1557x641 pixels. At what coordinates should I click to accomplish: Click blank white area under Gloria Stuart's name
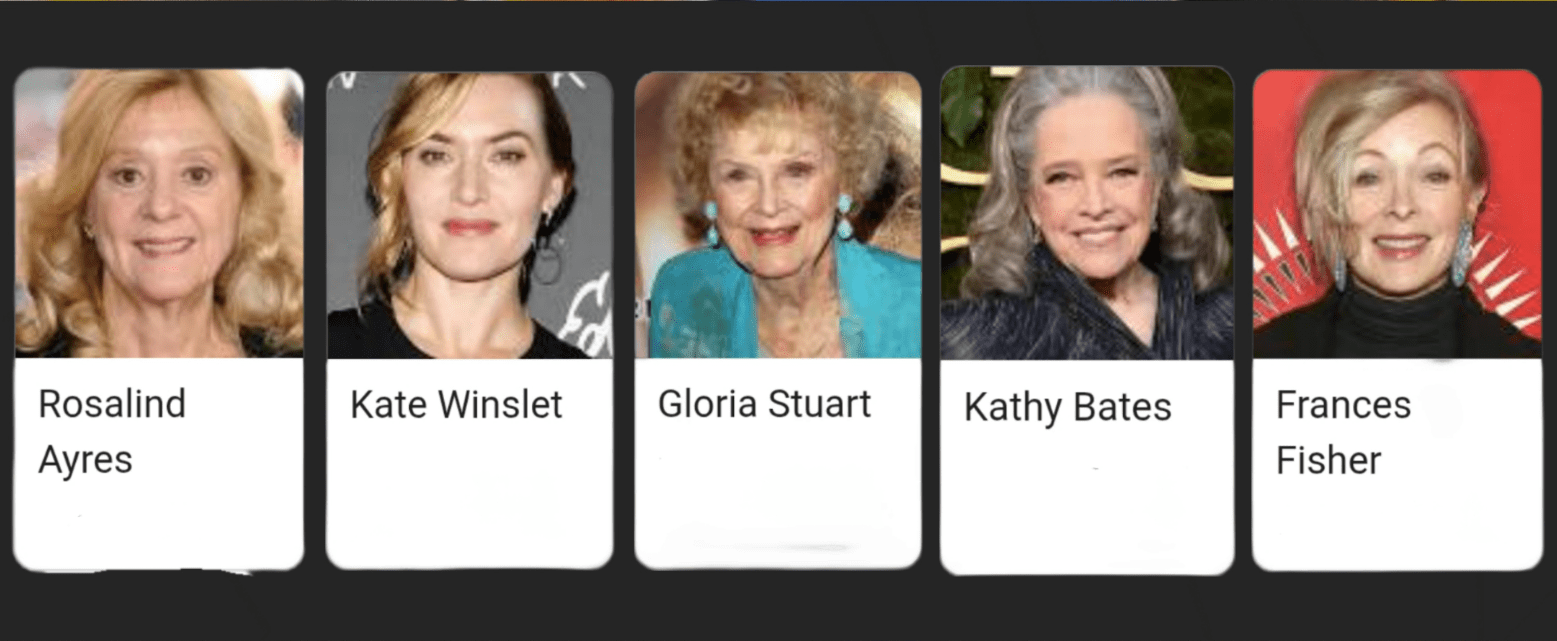778,495
